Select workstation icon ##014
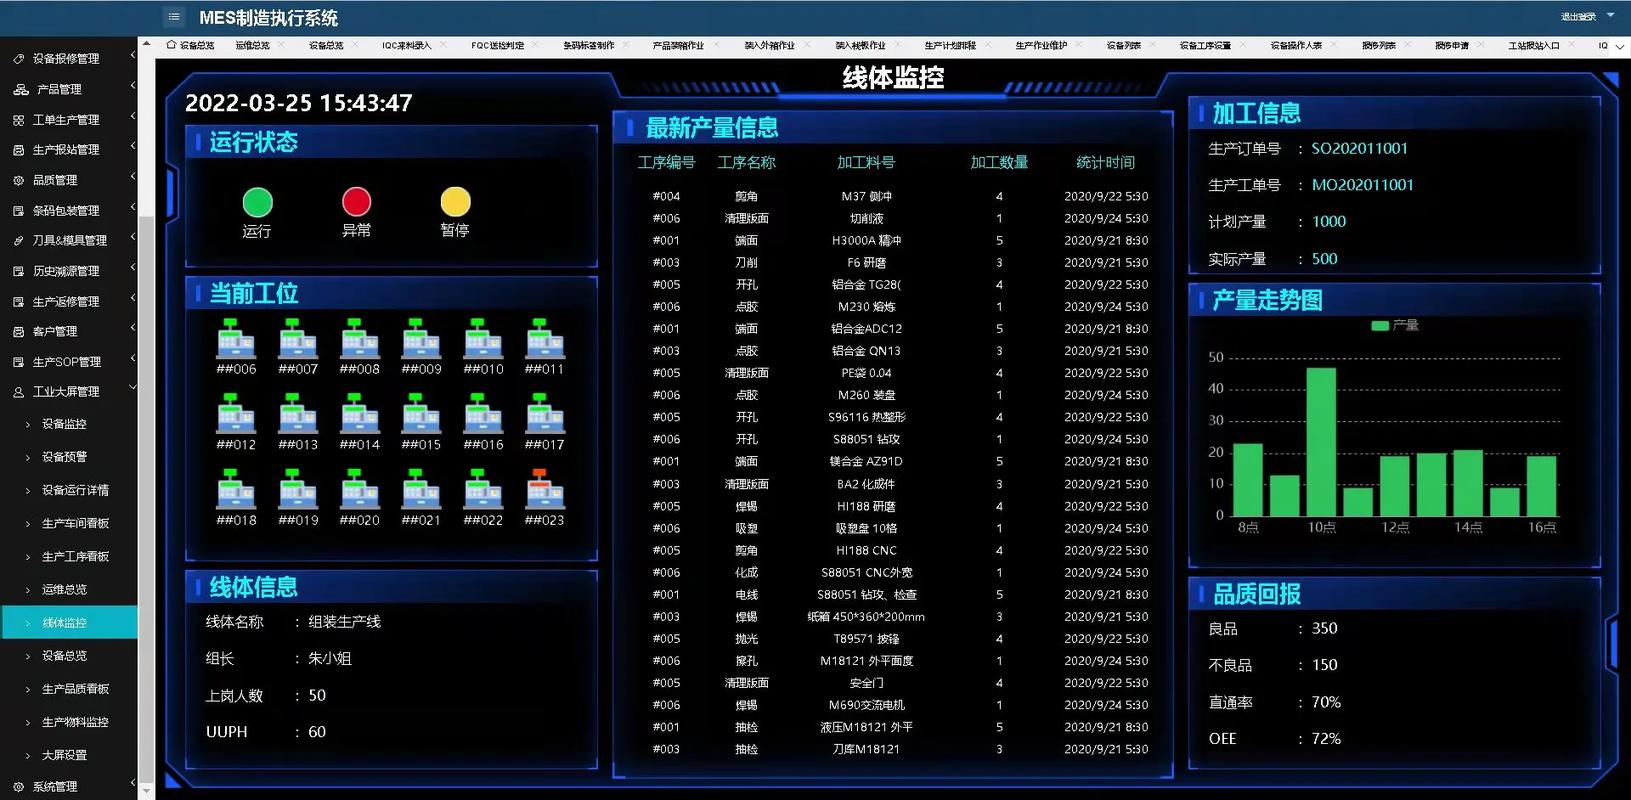This screenshot has width=1631, height=800. 360,414
